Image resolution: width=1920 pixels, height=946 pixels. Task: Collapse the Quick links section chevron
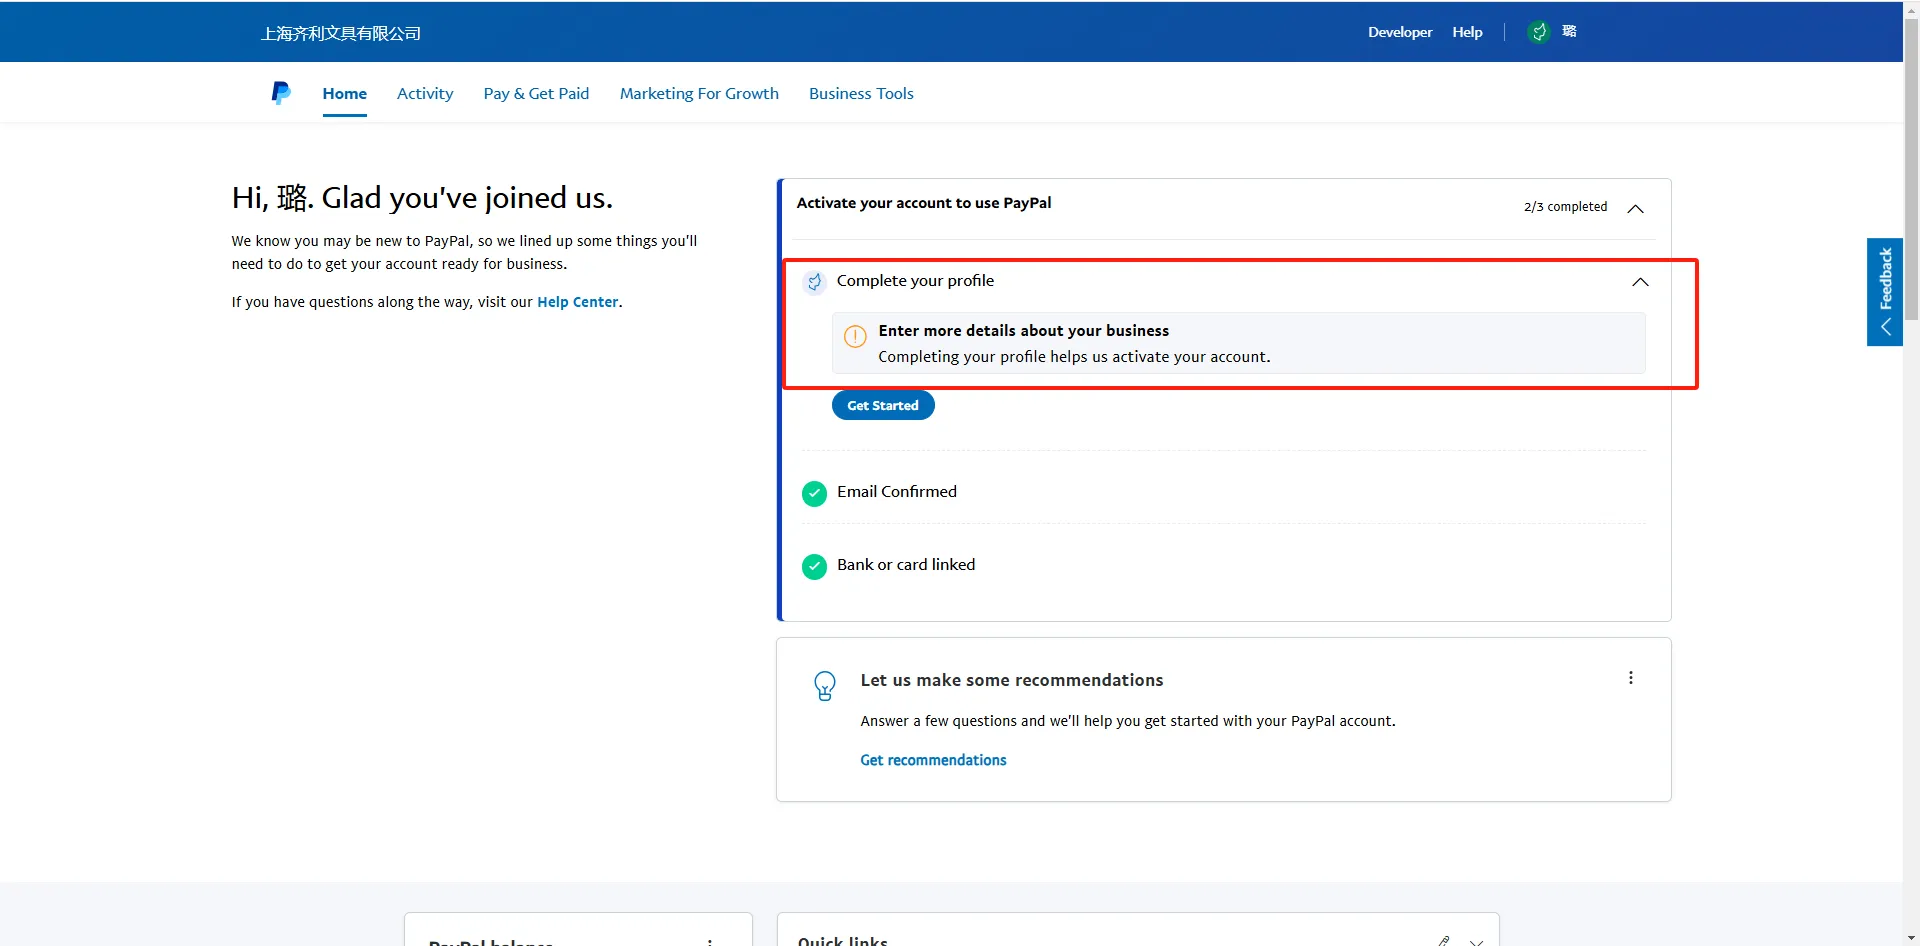point(1476,942)
